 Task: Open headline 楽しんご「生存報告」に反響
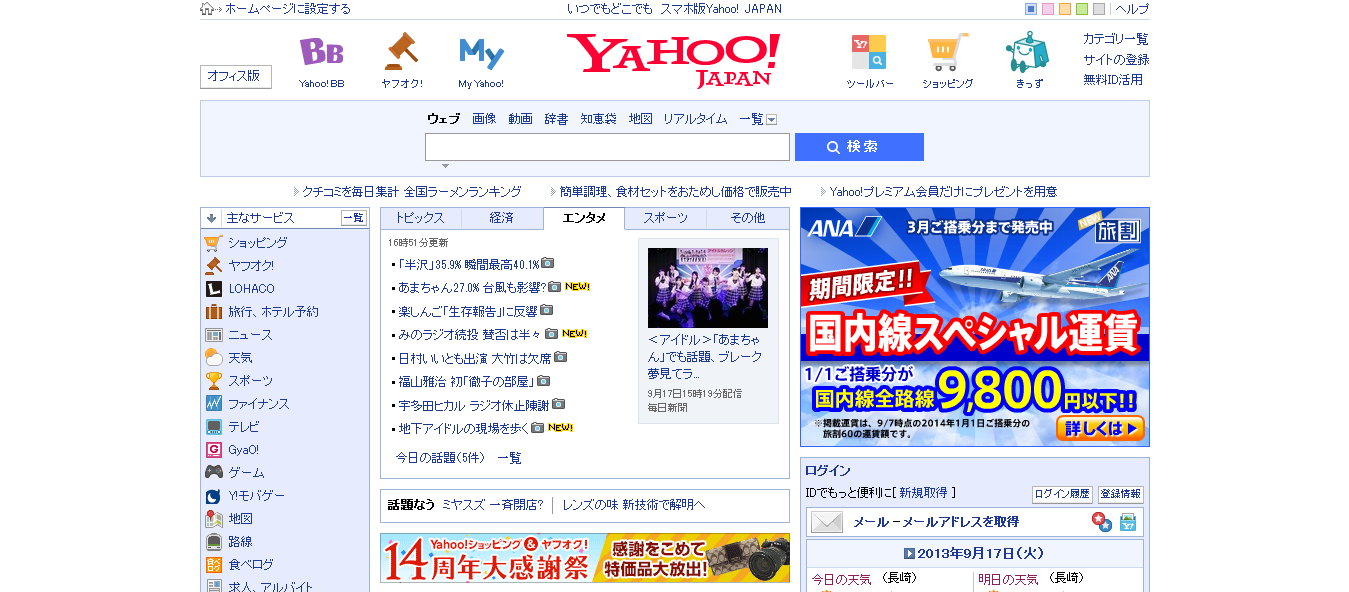coord(468,311)
